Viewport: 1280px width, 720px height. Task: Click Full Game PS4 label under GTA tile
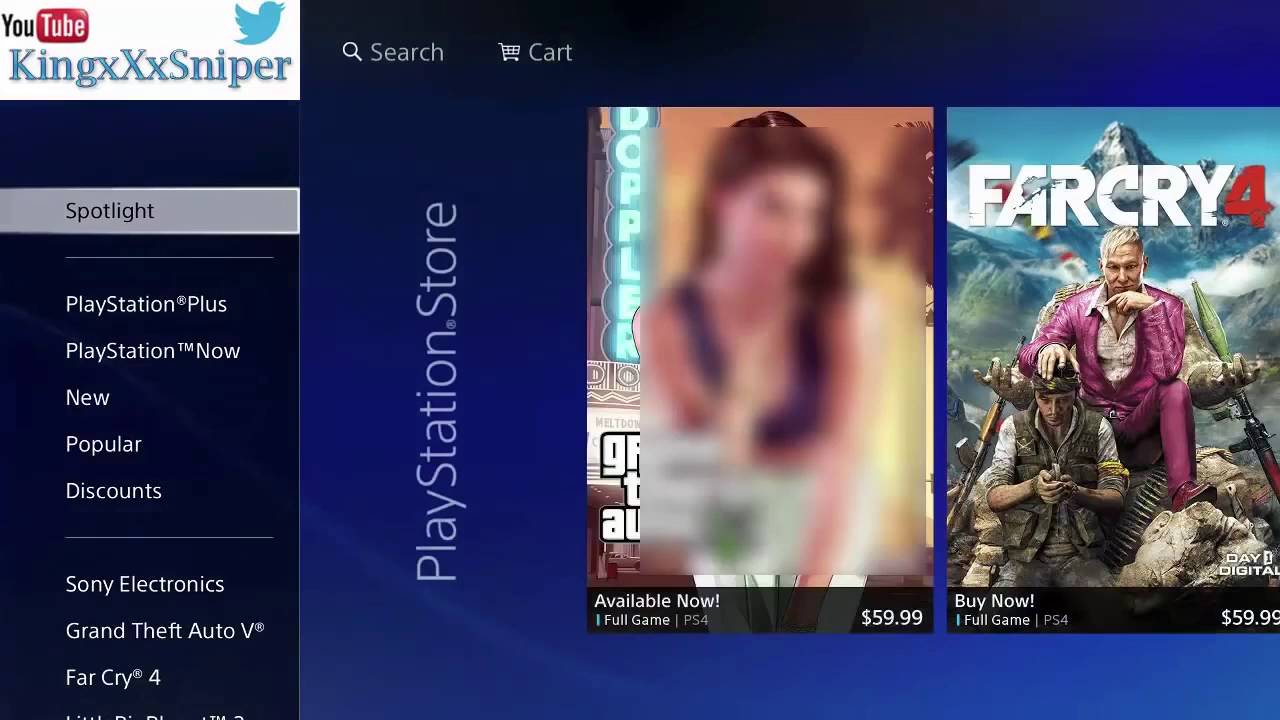click(652, 620)
